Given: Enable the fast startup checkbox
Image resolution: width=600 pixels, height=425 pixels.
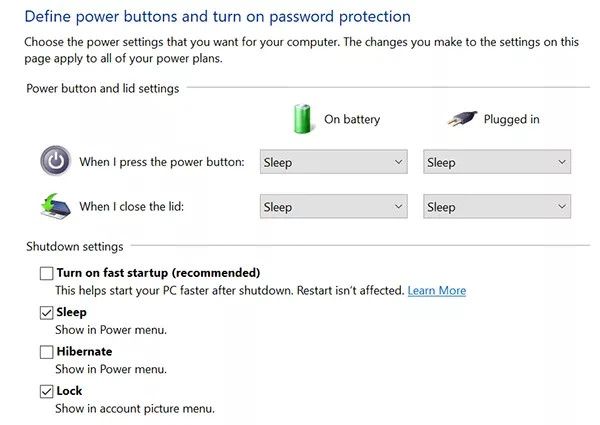Looking at the screenshot, I should coord(46,273).
